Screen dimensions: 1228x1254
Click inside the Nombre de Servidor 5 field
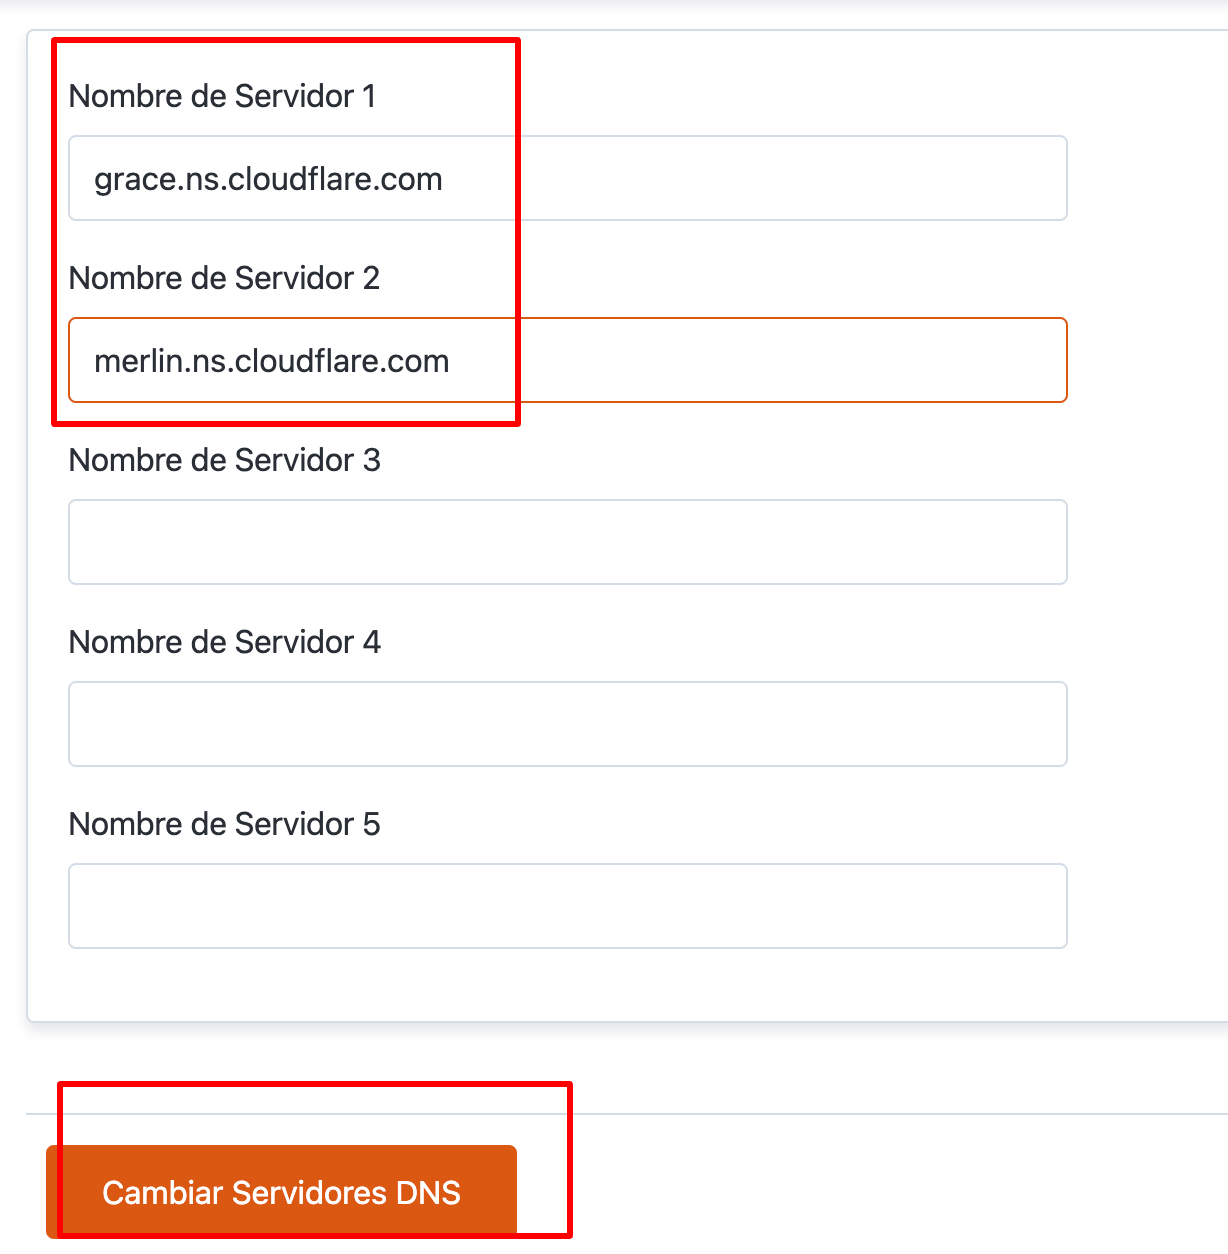(x=567, y=905)
